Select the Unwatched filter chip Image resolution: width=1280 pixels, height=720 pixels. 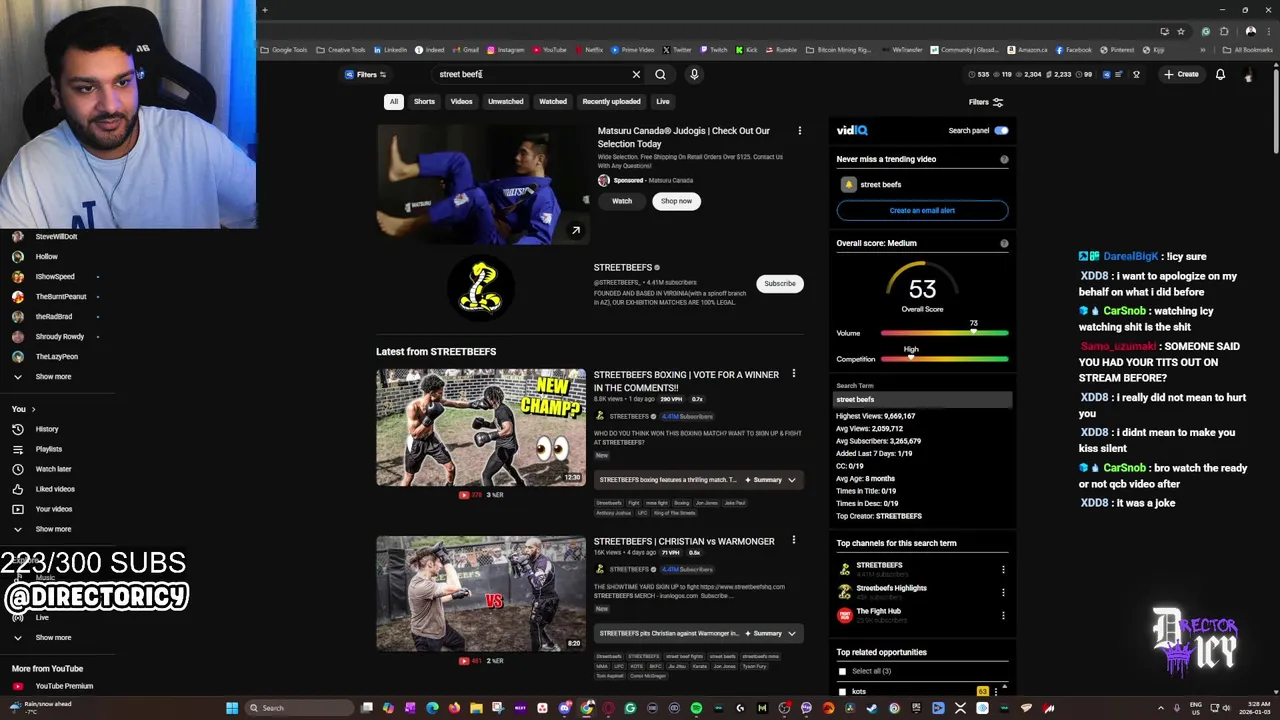pos(506,102)
